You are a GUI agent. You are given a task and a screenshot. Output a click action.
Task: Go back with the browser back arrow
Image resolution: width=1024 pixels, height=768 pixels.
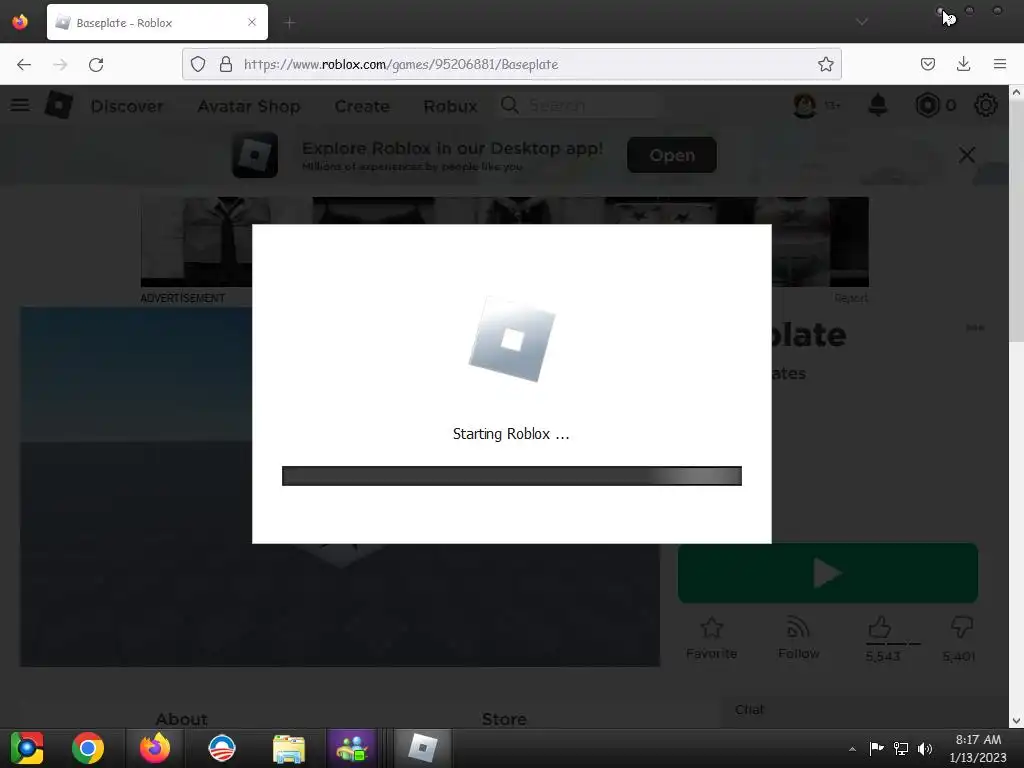click(24, 64)
